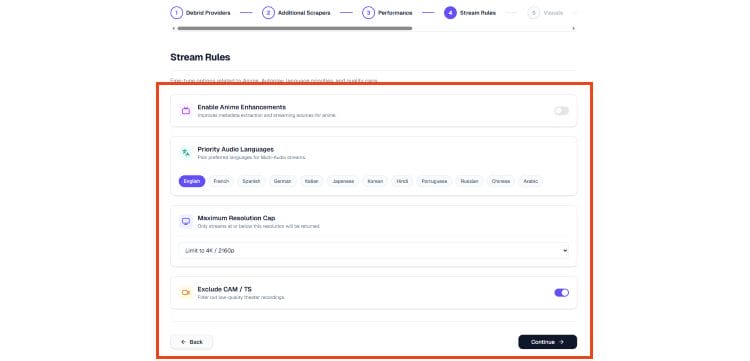The width and height of the screenshot is (750, 361).
Task: Click the step 2 circle icon
Action: (x=268, y=13)
